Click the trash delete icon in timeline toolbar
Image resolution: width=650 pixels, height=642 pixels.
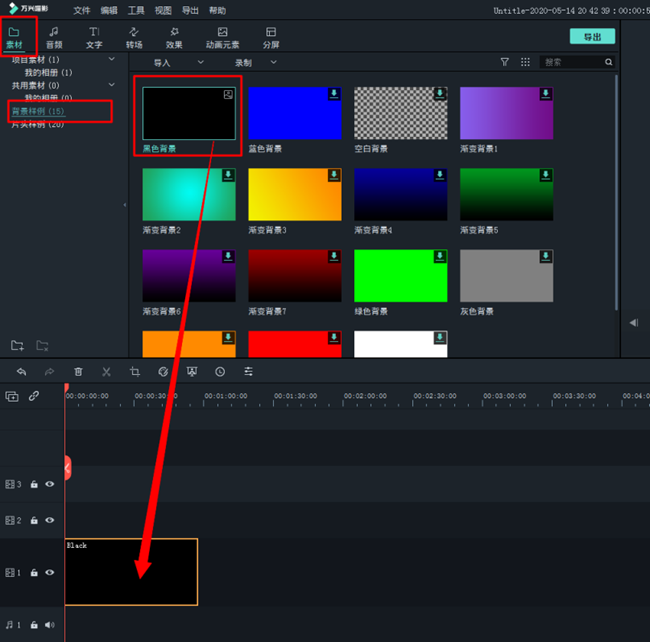coord(78,372)
